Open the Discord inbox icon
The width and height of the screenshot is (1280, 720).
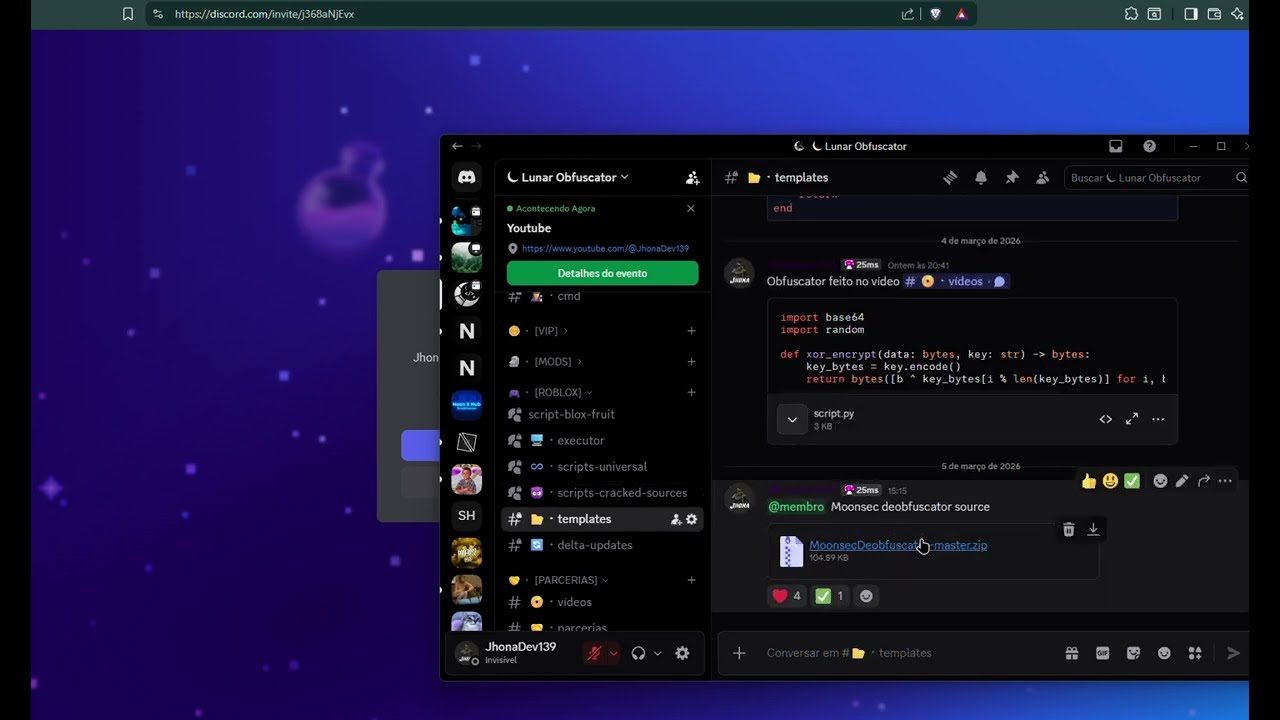click(x=1116, y=146)
